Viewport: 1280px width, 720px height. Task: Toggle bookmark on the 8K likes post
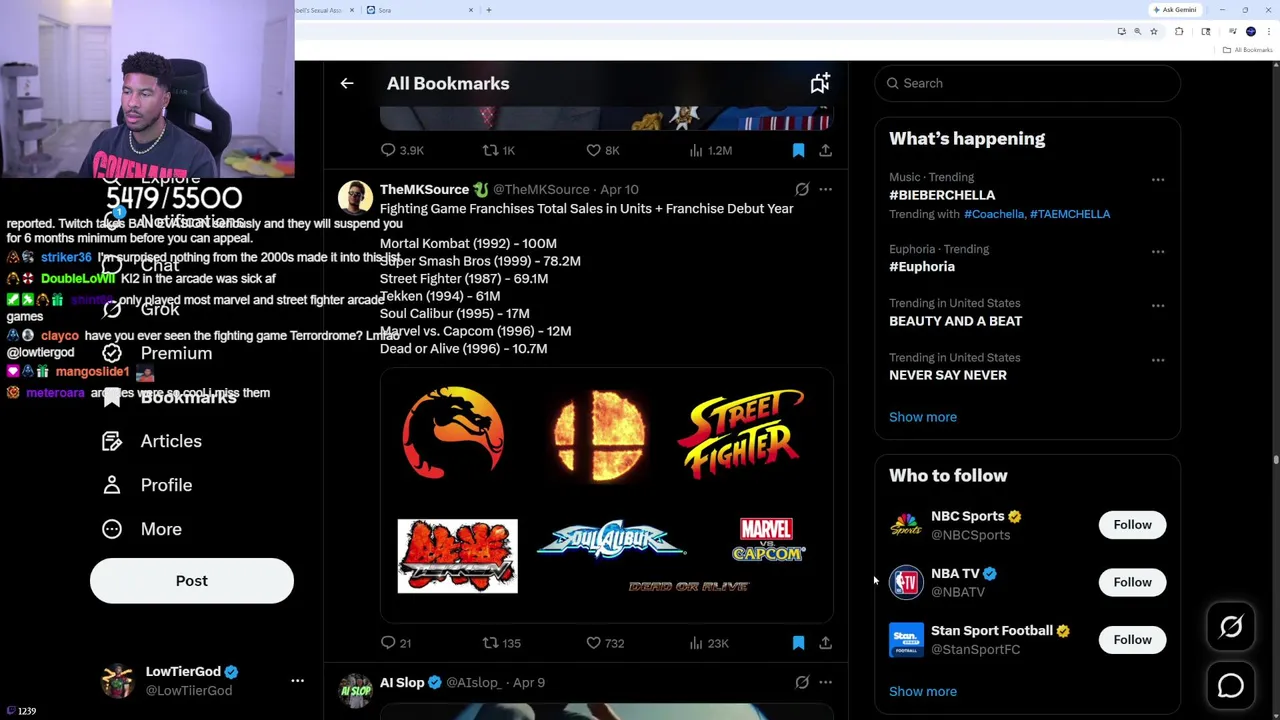(798, 150)
